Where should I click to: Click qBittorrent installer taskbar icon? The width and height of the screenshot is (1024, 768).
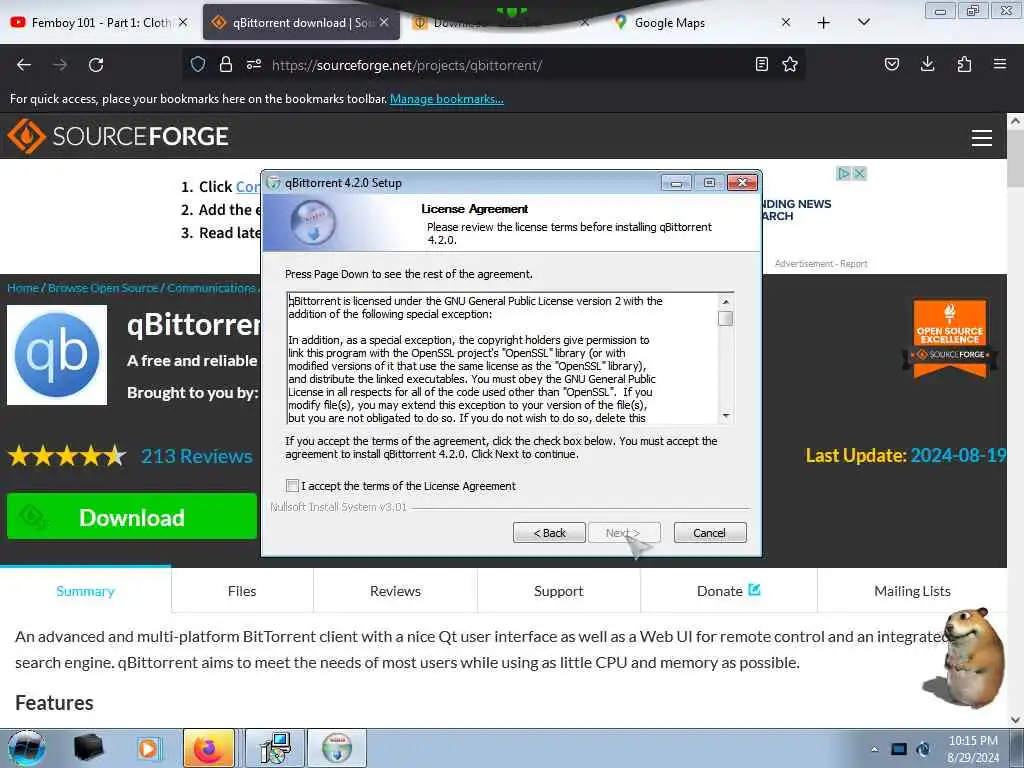click(x=336, y=748)
